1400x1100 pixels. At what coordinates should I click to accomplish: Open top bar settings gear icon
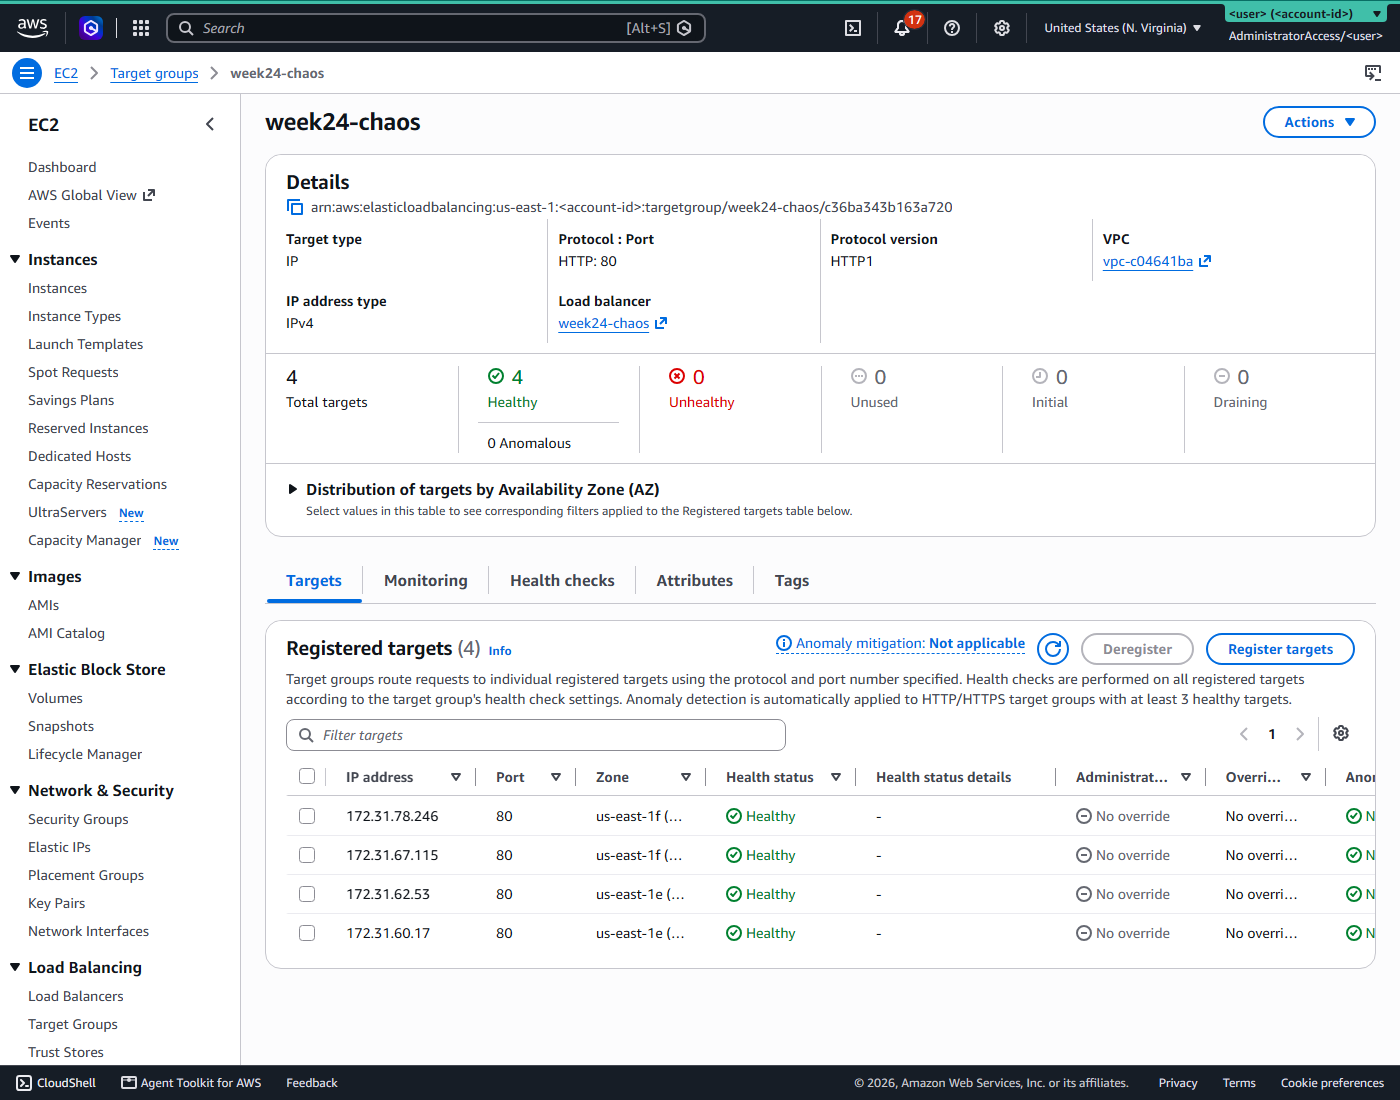click(1002, 28)
